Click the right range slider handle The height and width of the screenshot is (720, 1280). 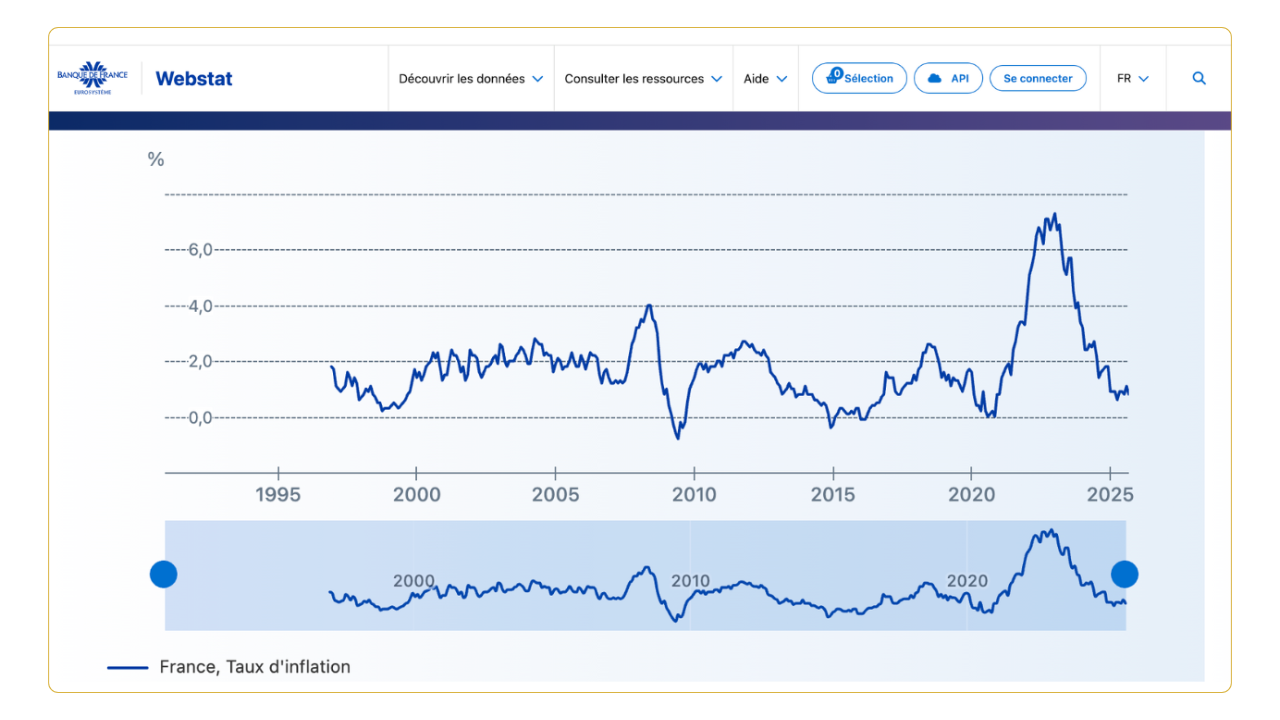pyautogui.click(x=1125, y=574)
